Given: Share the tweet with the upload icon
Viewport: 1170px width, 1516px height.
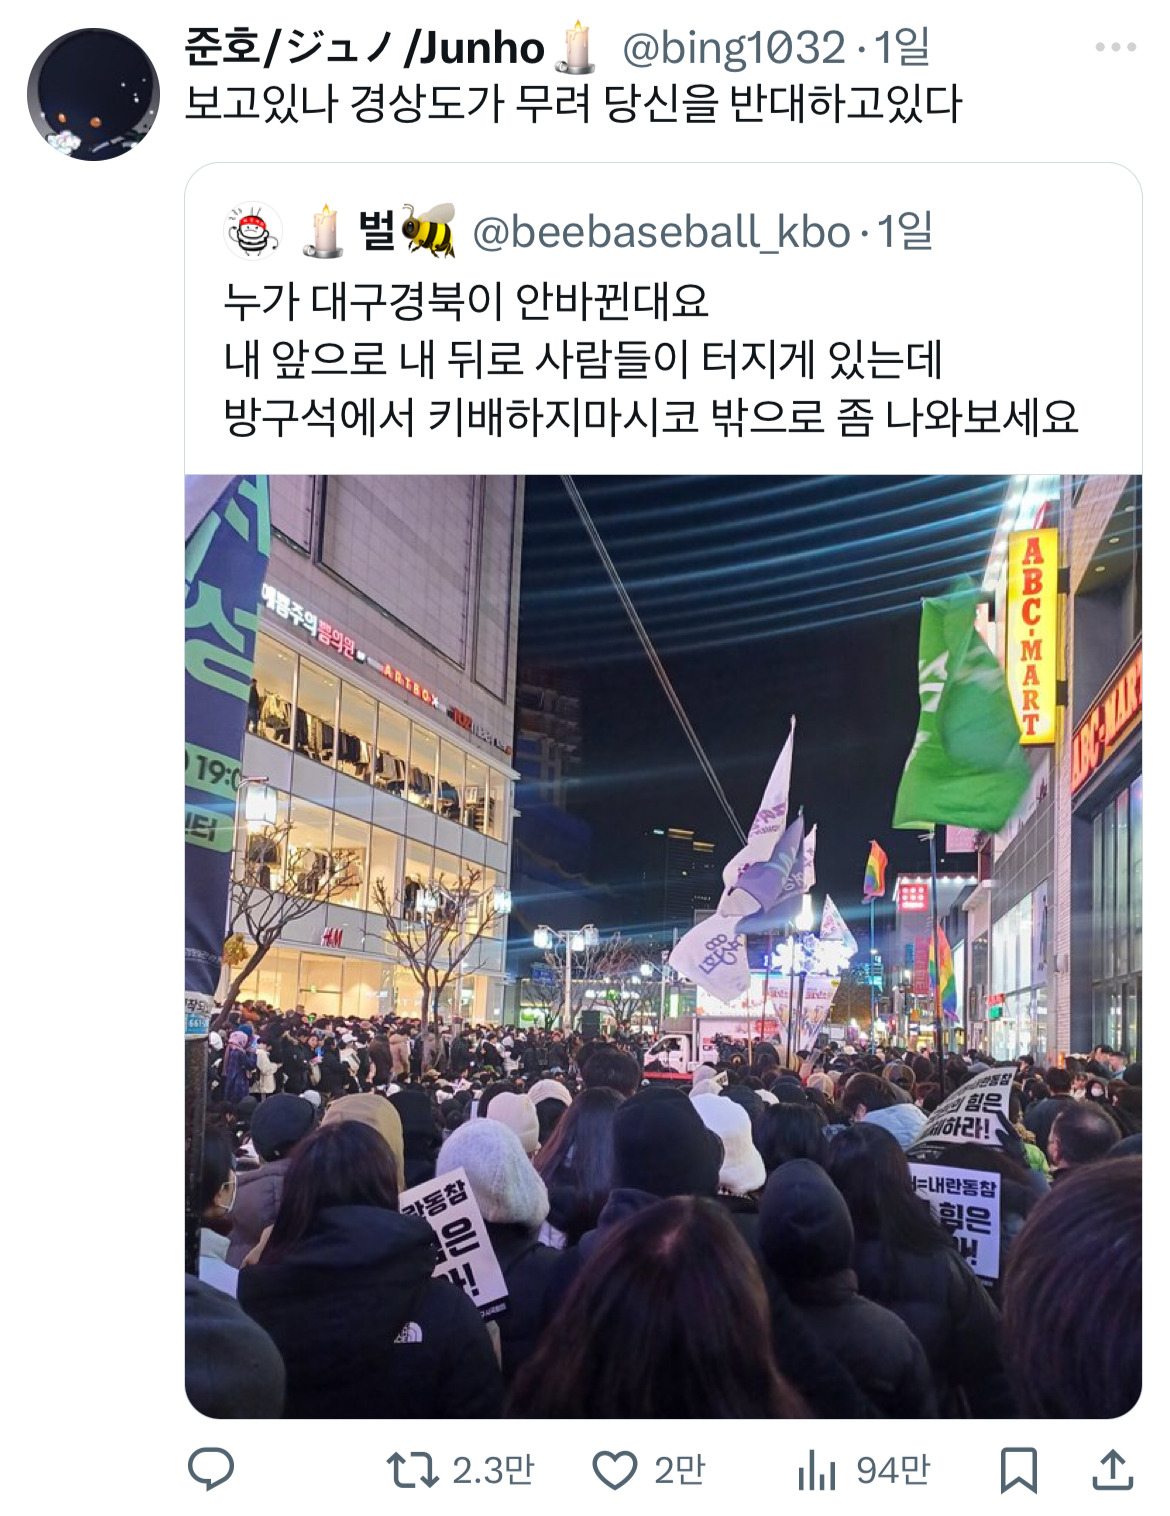Looking at the screenshot, I should pyautogui.click(x=1112, y=1469).
